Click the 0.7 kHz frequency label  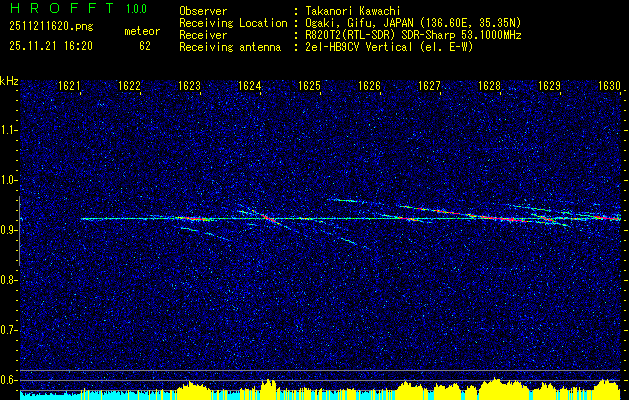(x=8, y=330)
